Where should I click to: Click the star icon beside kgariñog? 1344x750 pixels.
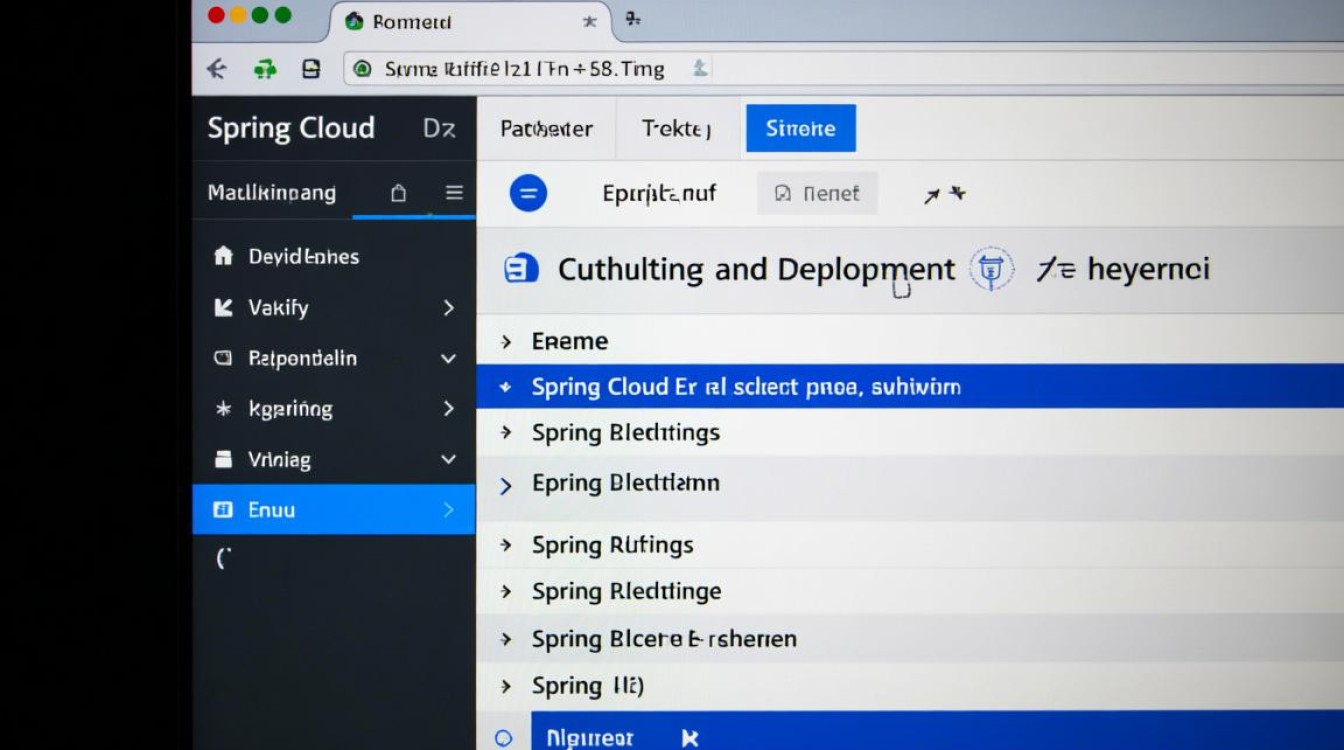pos(224,409)
